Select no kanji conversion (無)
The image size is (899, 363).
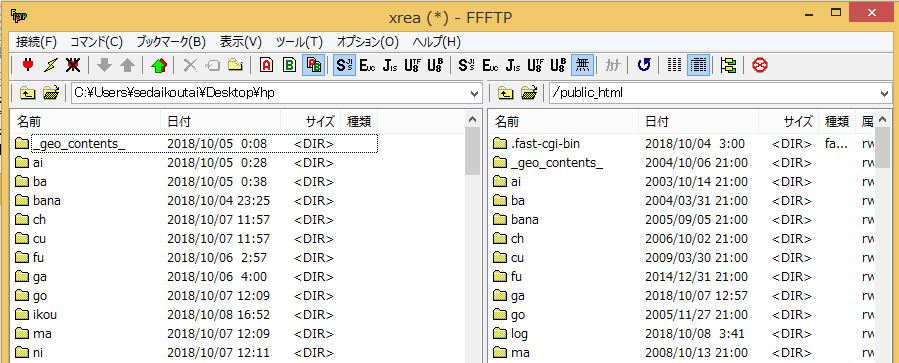tap(582, 65)
